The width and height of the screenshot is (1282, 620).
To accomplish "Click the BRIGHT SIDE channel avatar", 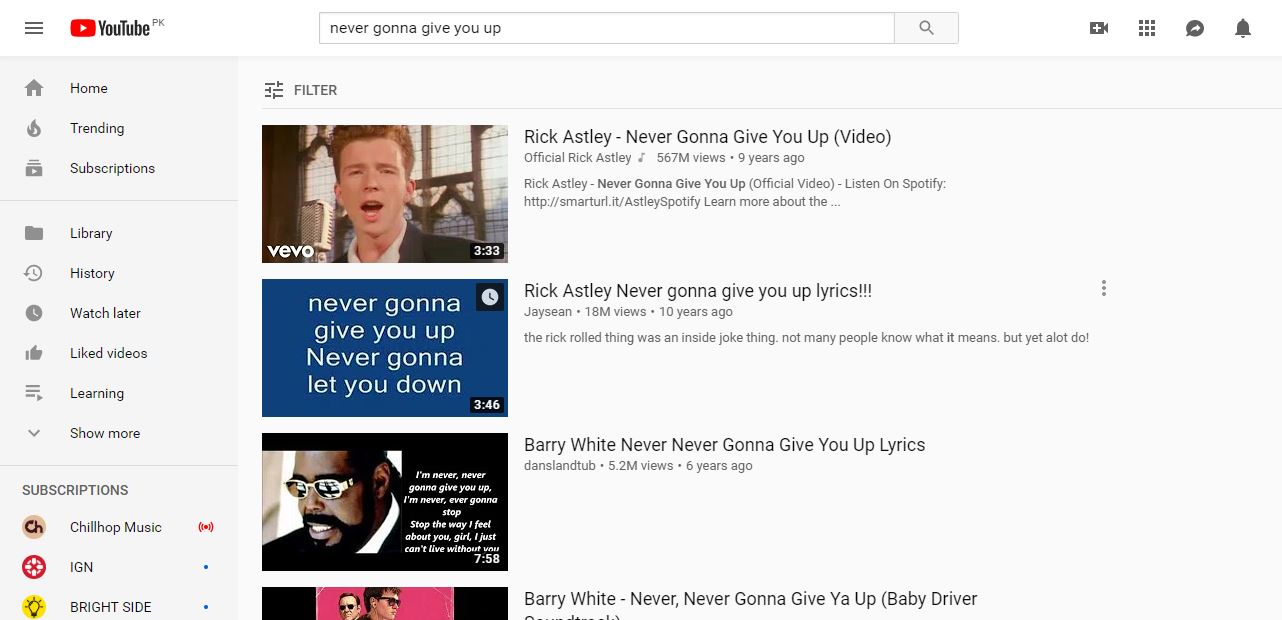I will tap(34, 607).
